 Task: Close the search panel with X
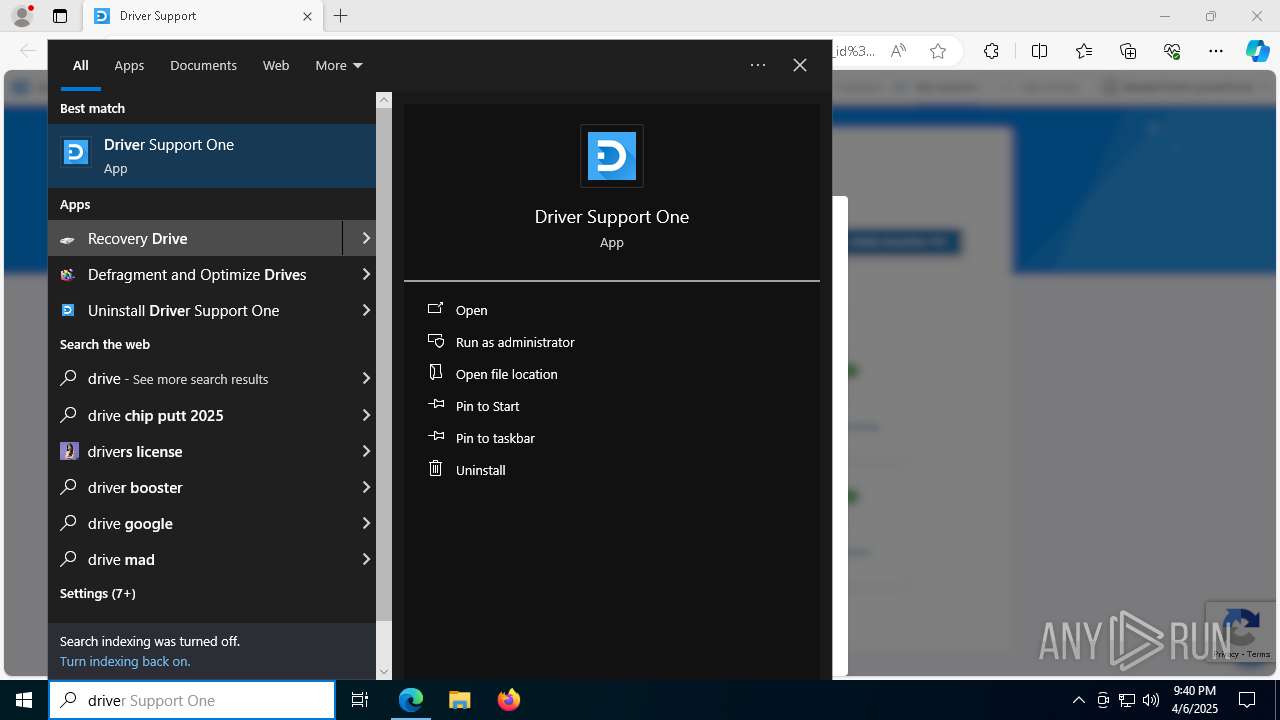pos(800,65)
